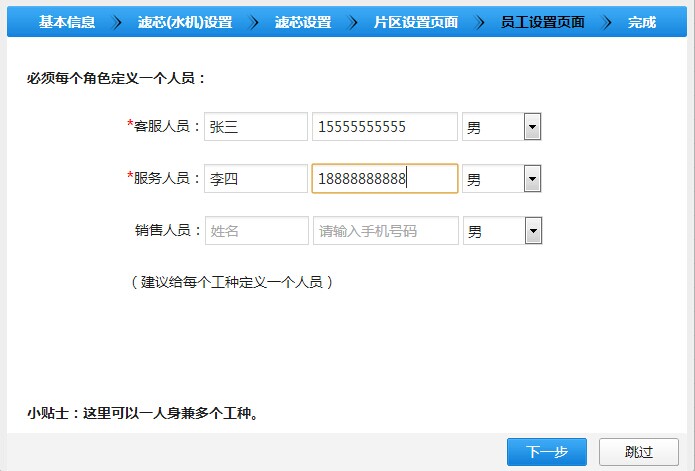Expand the 服务人员 gender dropdown
This screenshot has height=471, width=695.
click(x=501, y=179)
